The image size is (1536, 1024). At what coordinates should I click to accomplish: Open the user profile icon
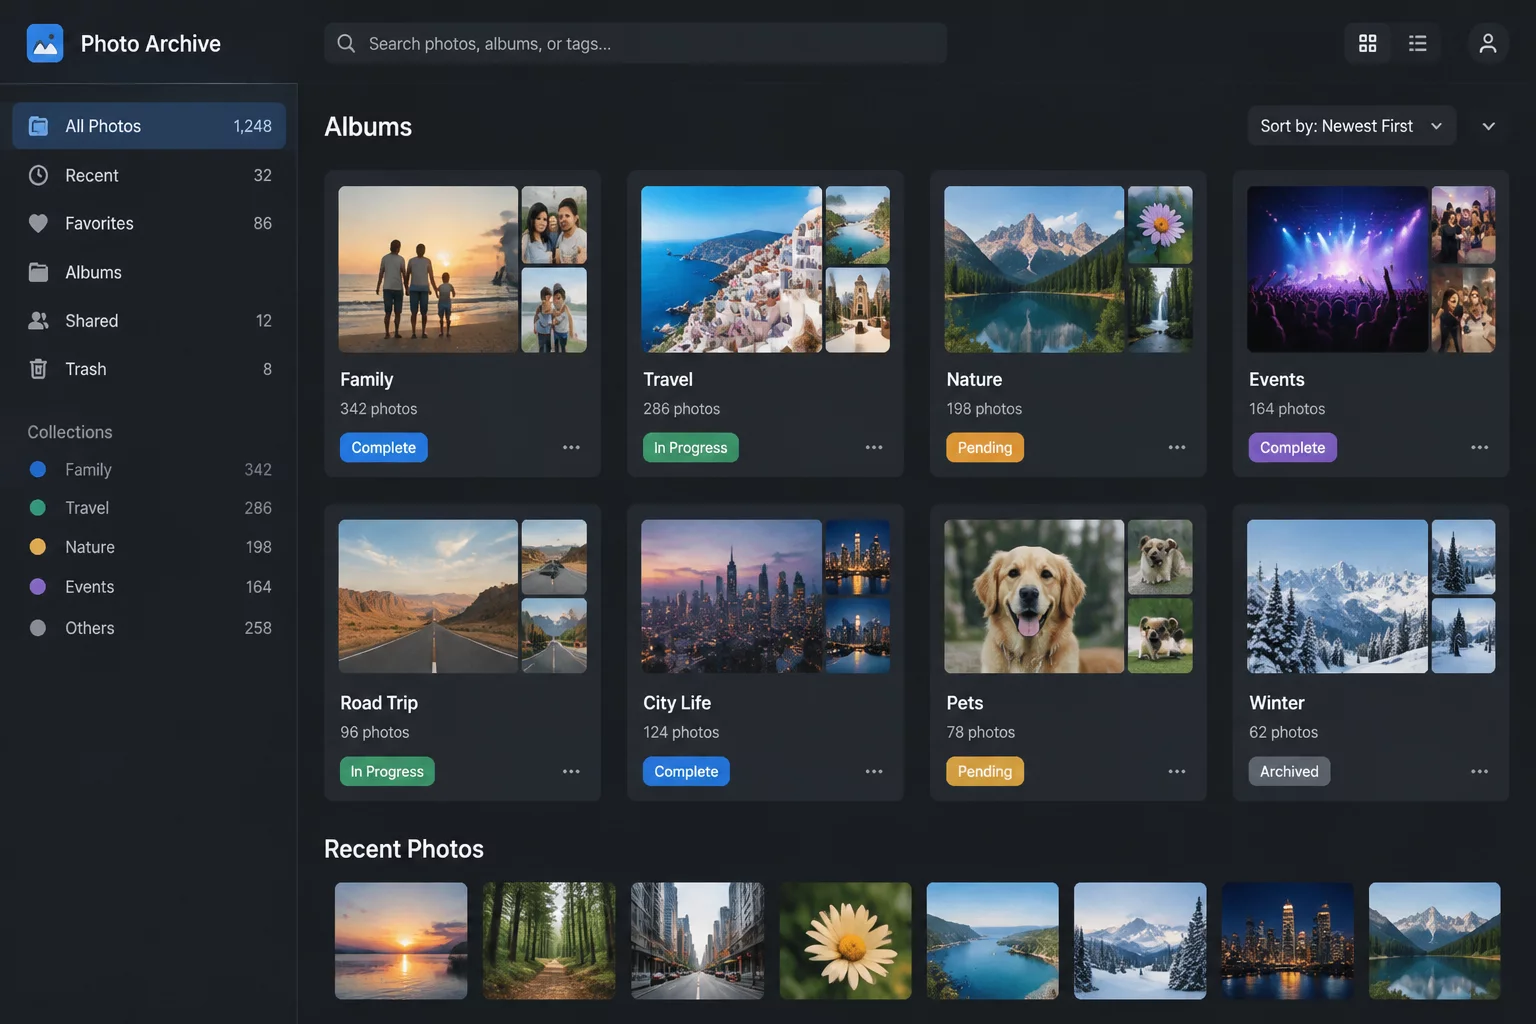click(x=1488, y=43)
